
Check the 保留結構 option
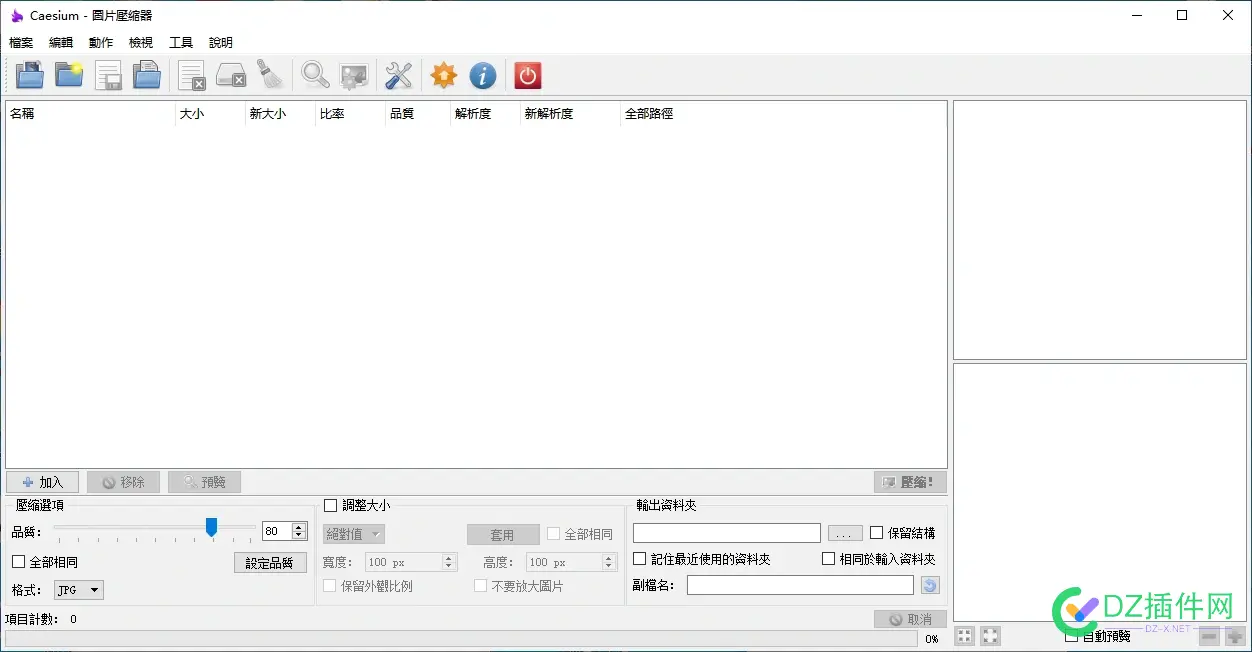click(877, 533)
